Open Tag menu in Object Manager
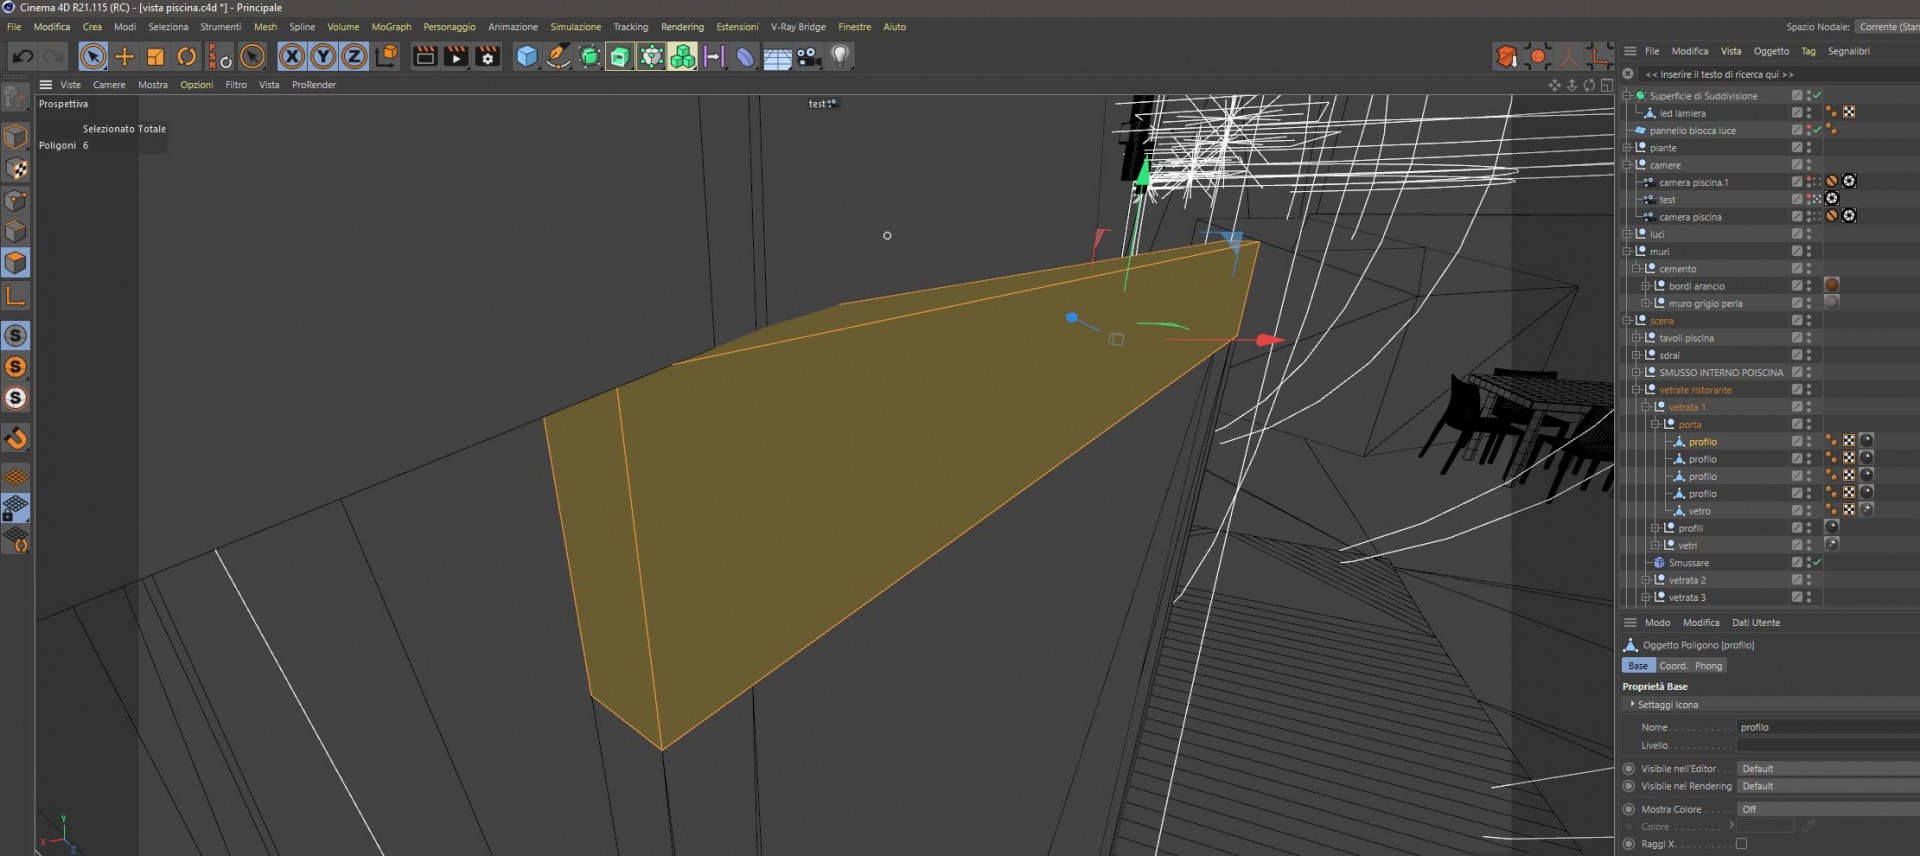The width and height of the screenshot is (1920, 856). [1808, 51]
